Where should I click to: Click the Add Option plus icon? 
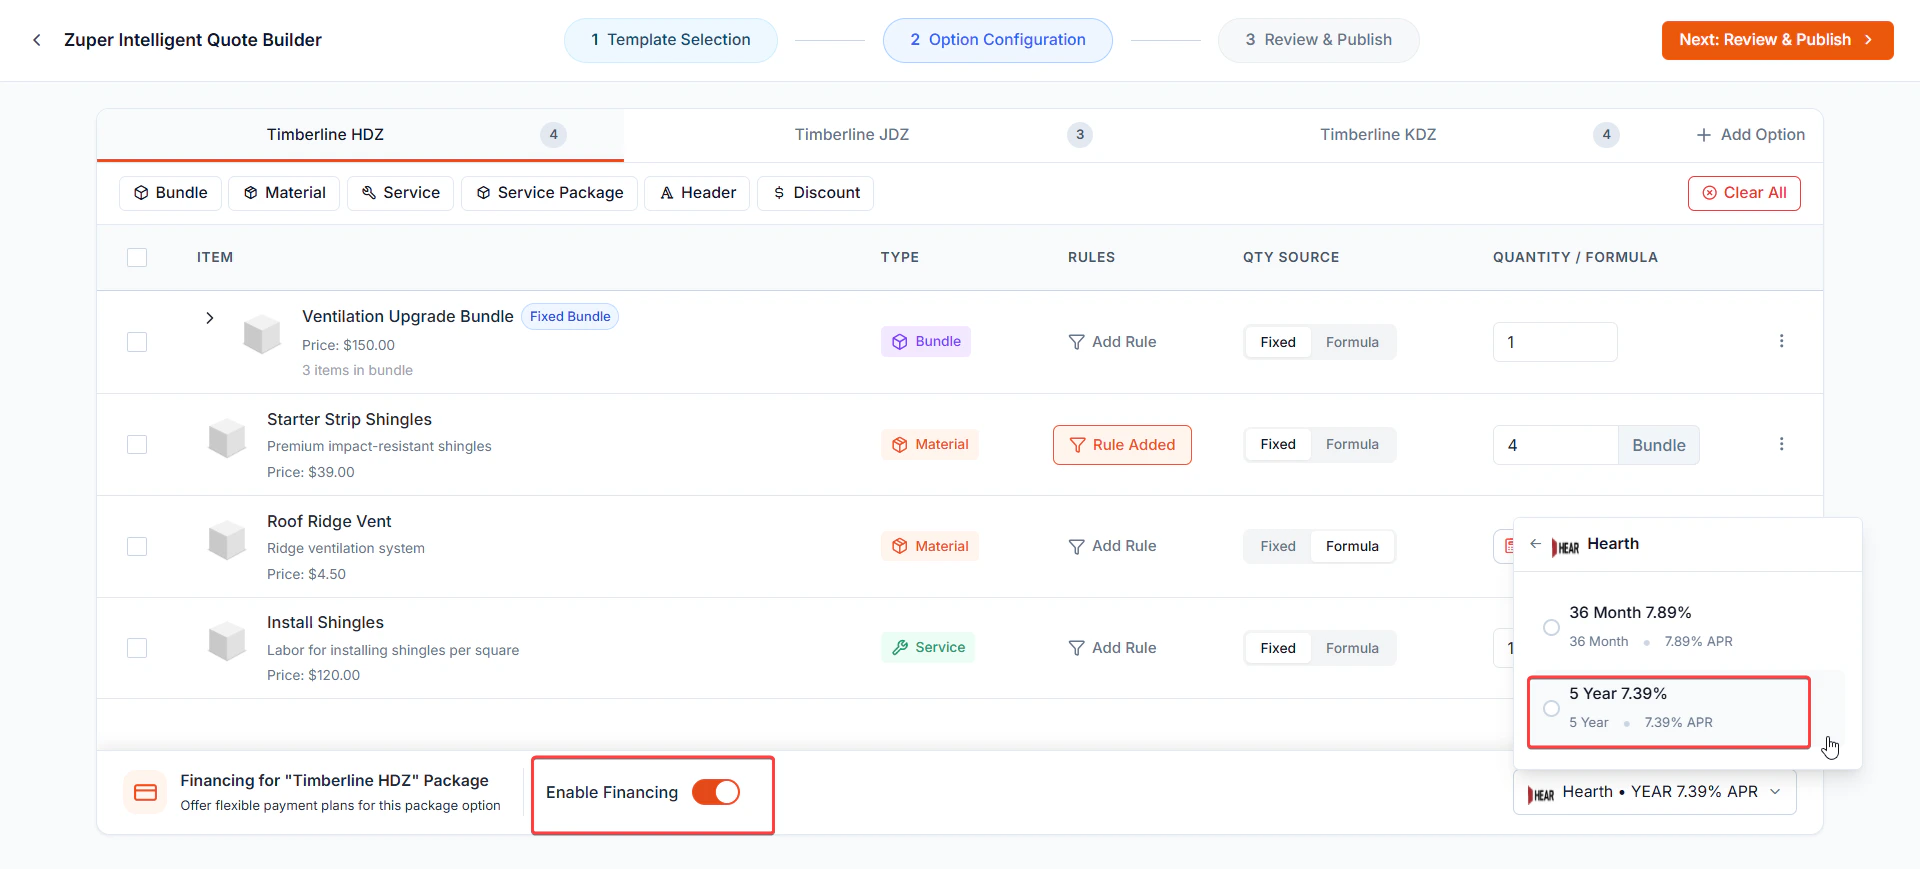point(1704,135)
